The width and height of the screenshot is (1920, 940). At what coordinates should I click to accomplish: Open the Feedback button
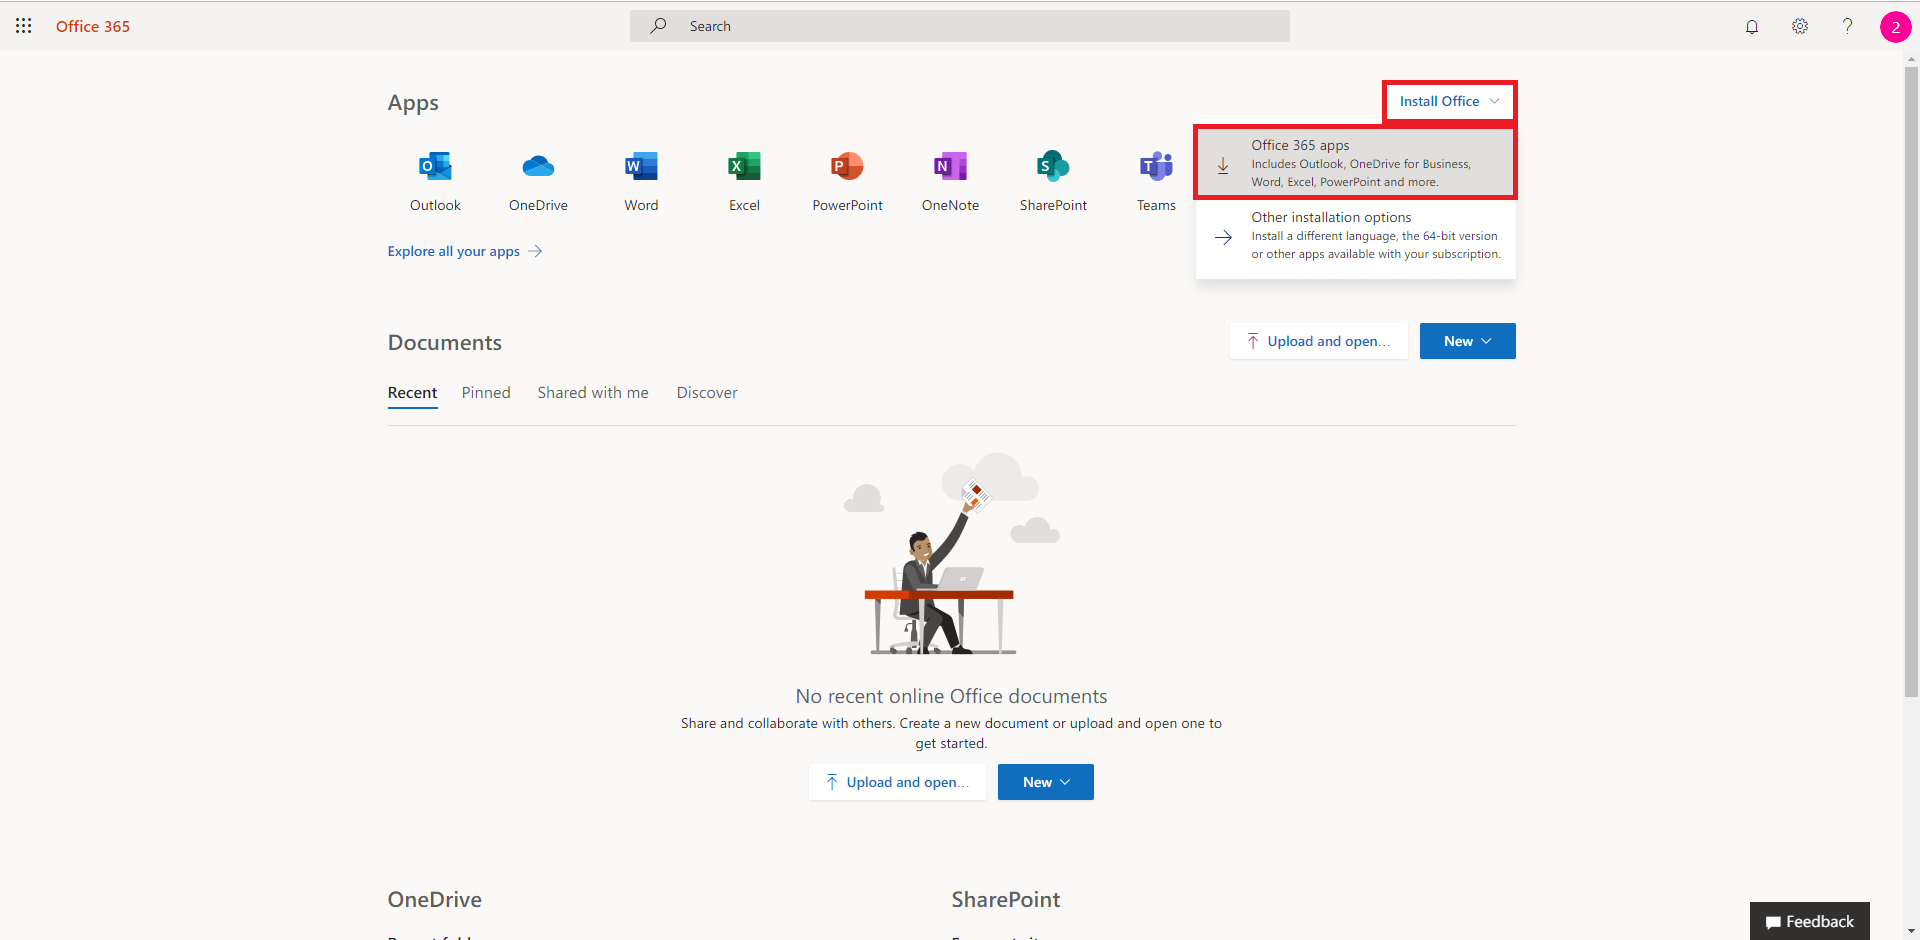pyautogui.click(x=1810, y=921)
